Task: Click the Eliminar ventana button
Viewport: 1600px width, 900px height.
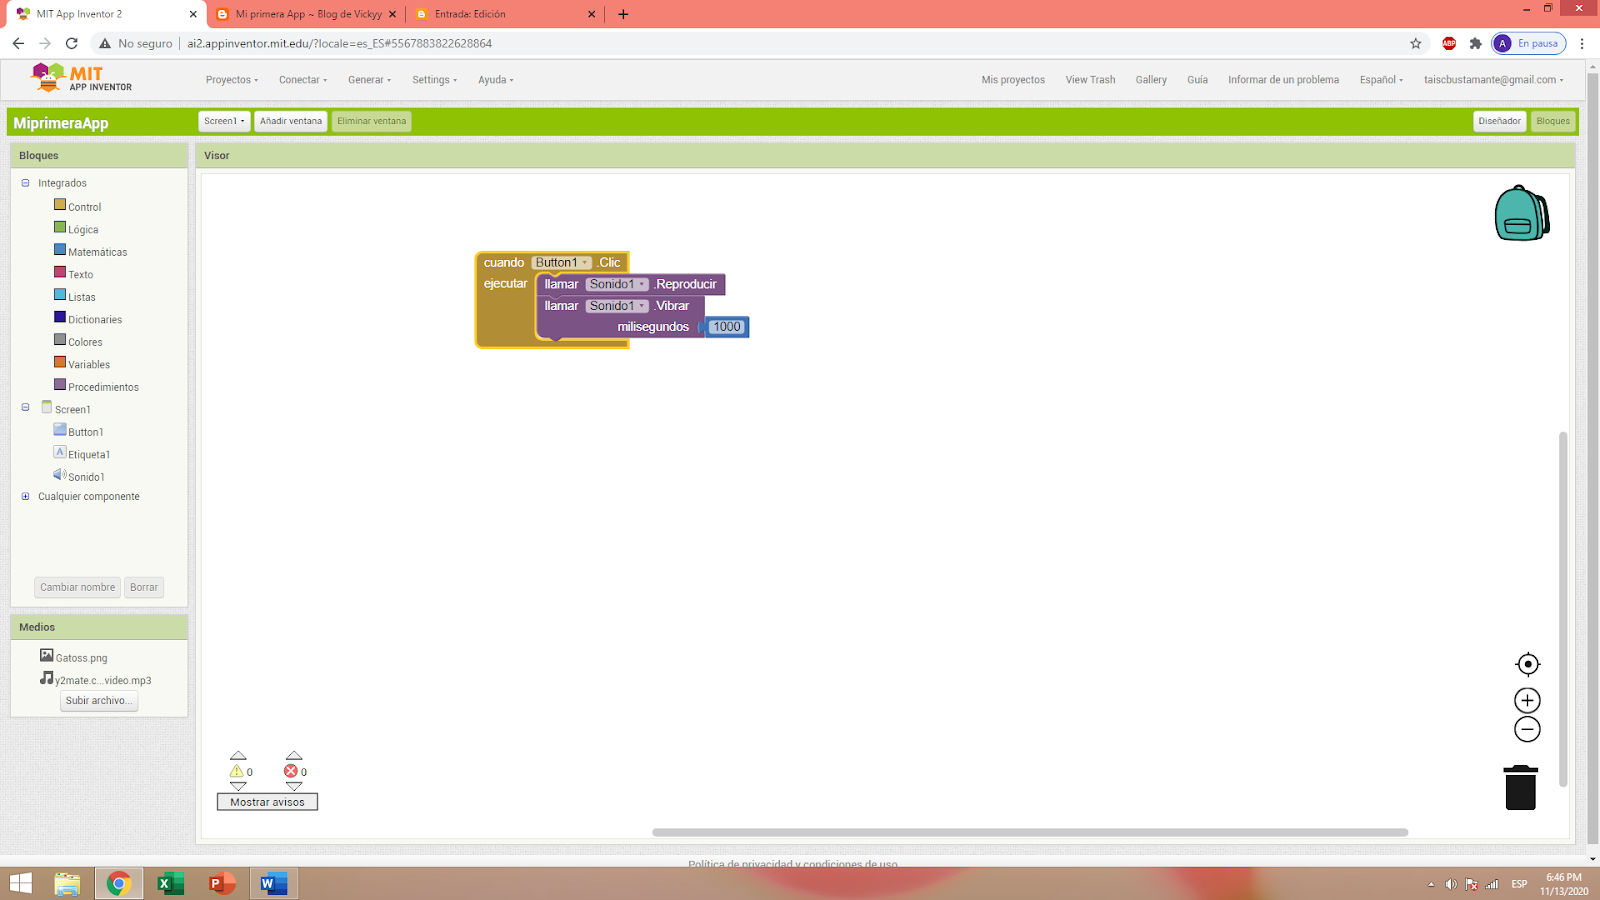Action: (372, 121)
